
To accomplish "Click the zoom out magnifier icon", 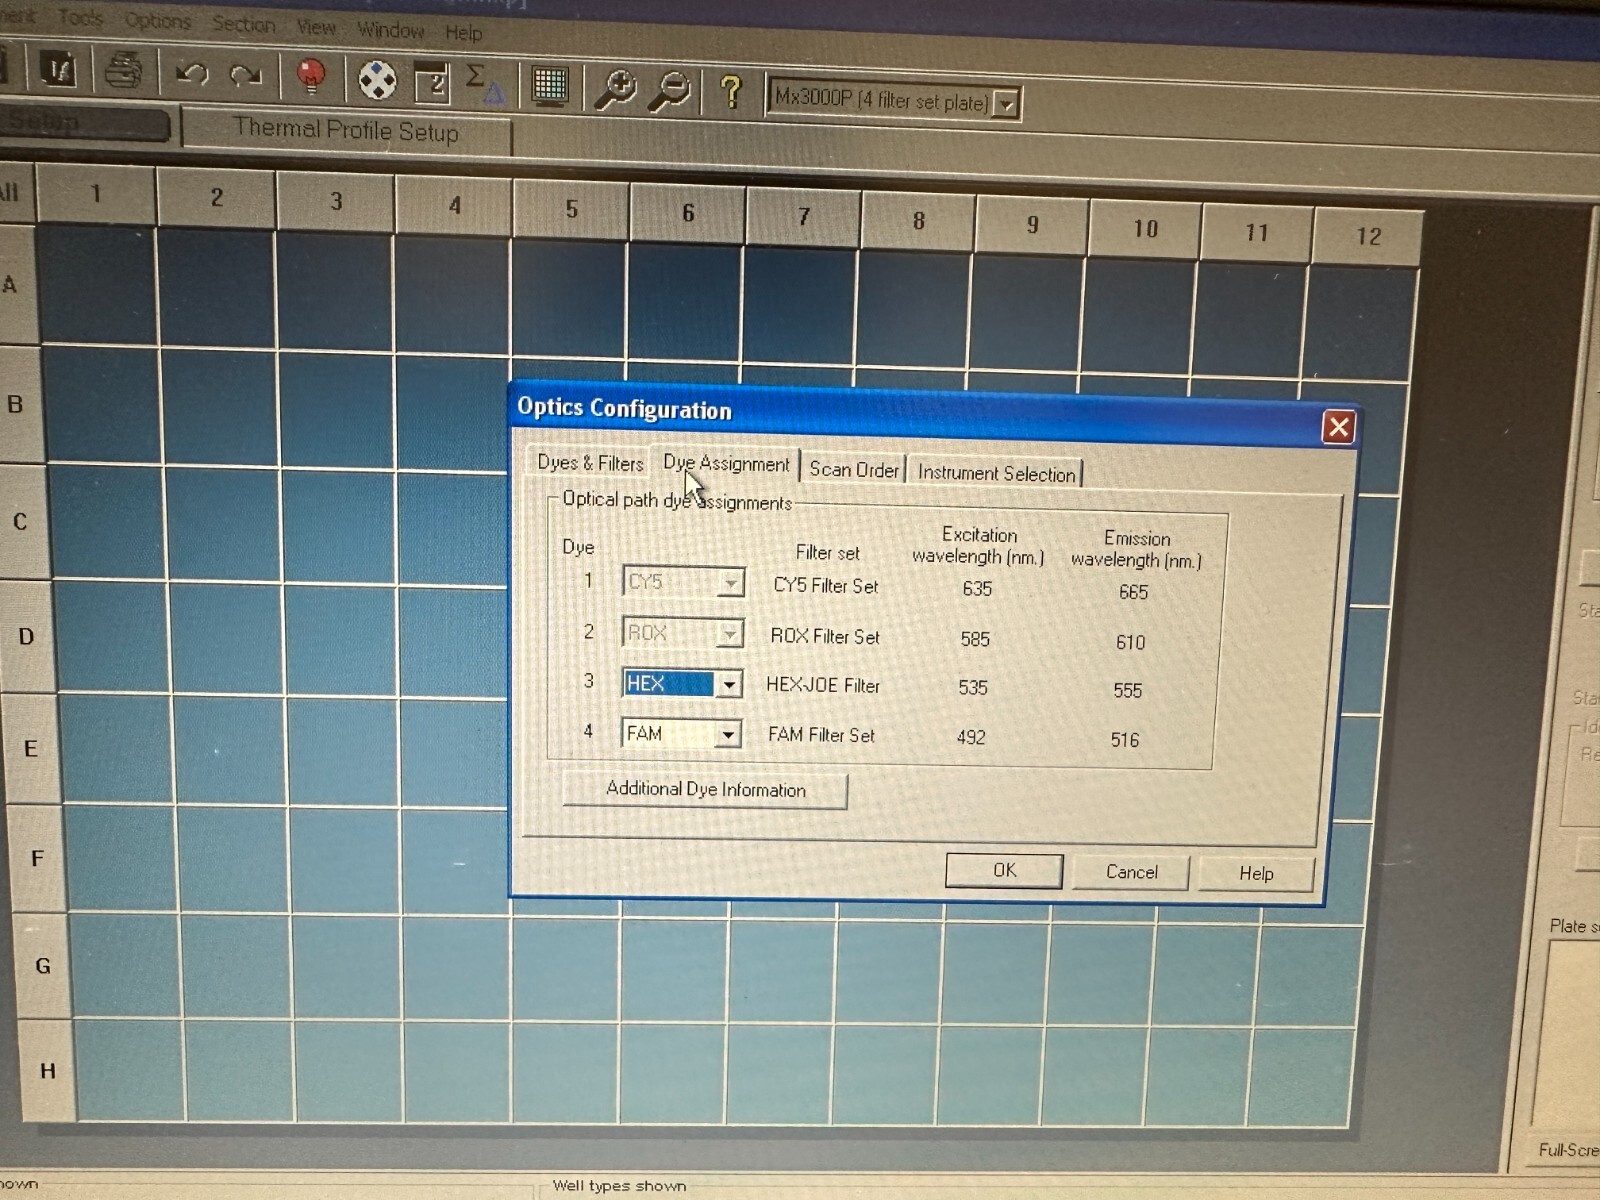I will [670, 91].
